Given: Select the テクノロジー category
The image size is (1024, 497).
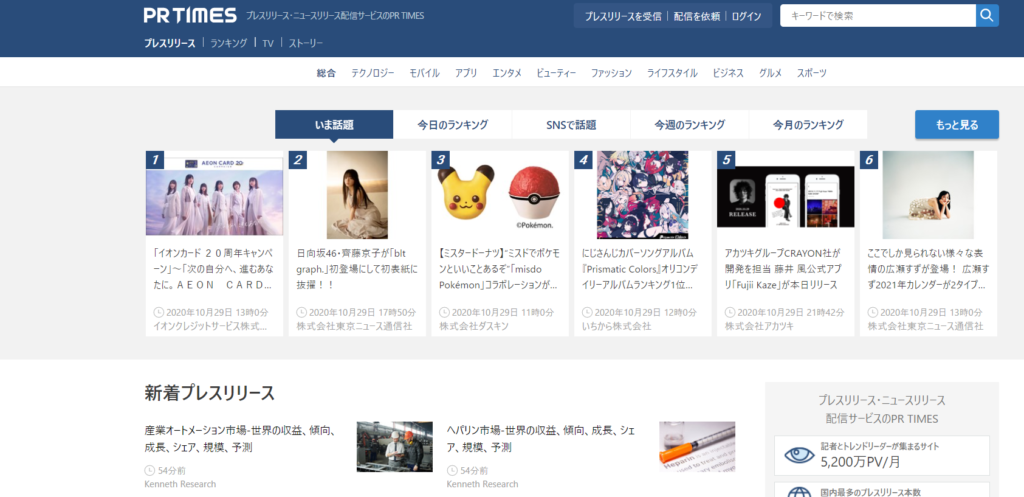Looking at the screenshot, I should pos(373,73).
